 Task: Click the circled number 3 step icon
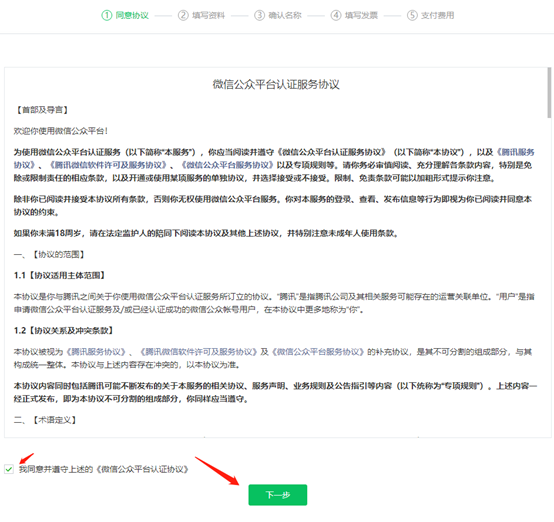[x=259, y=15]
